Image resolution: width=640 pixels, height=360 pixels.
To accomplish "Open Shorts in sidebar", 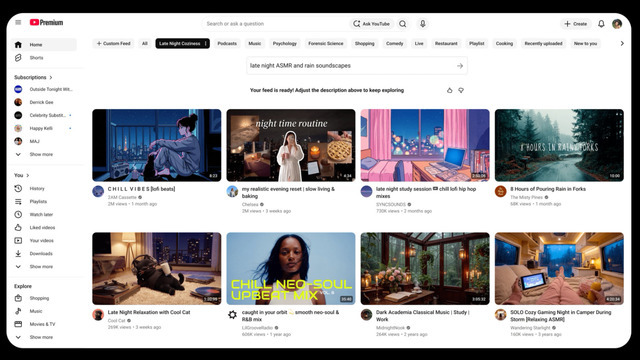I will point(44,58).
